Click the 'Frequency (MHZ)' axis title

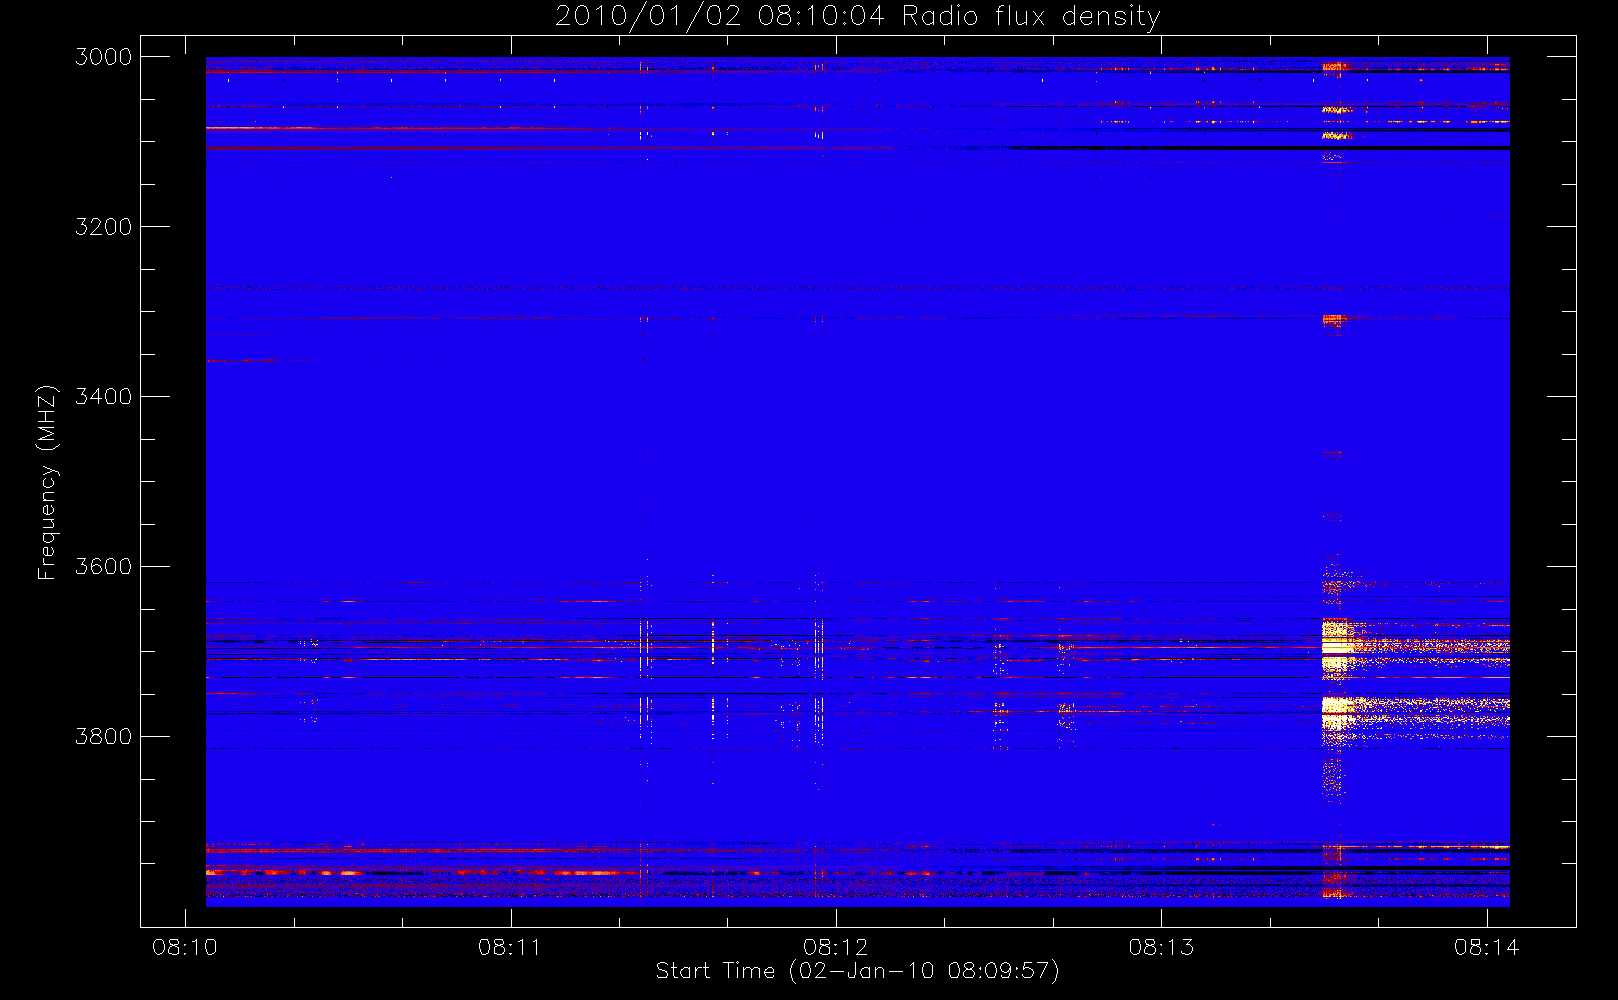[x=47, y=482]
